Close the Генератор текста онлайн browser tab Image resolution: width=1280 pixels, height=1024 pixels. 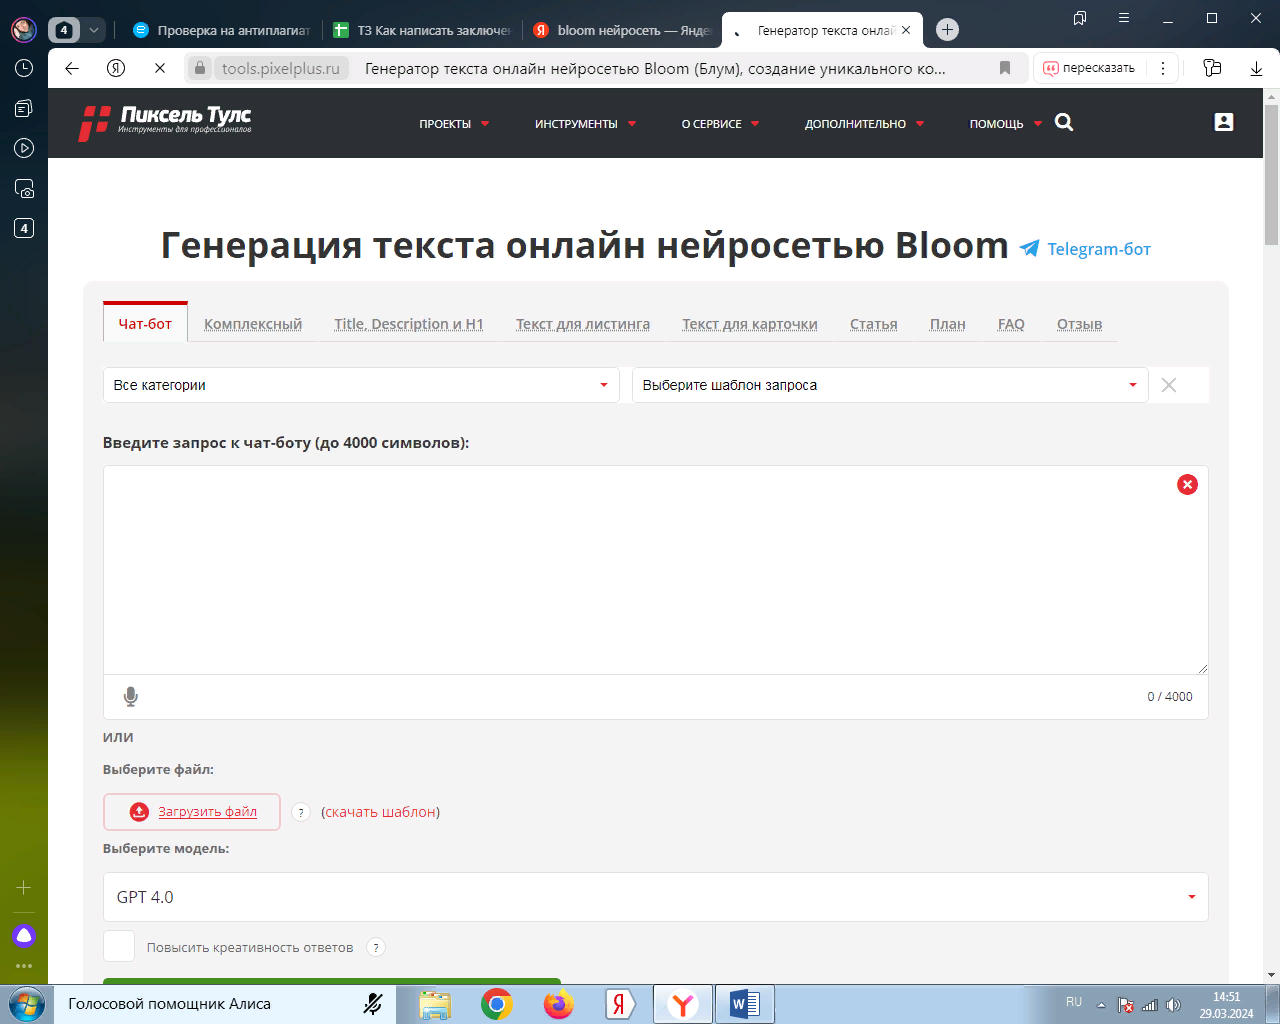tap(906, 30)
